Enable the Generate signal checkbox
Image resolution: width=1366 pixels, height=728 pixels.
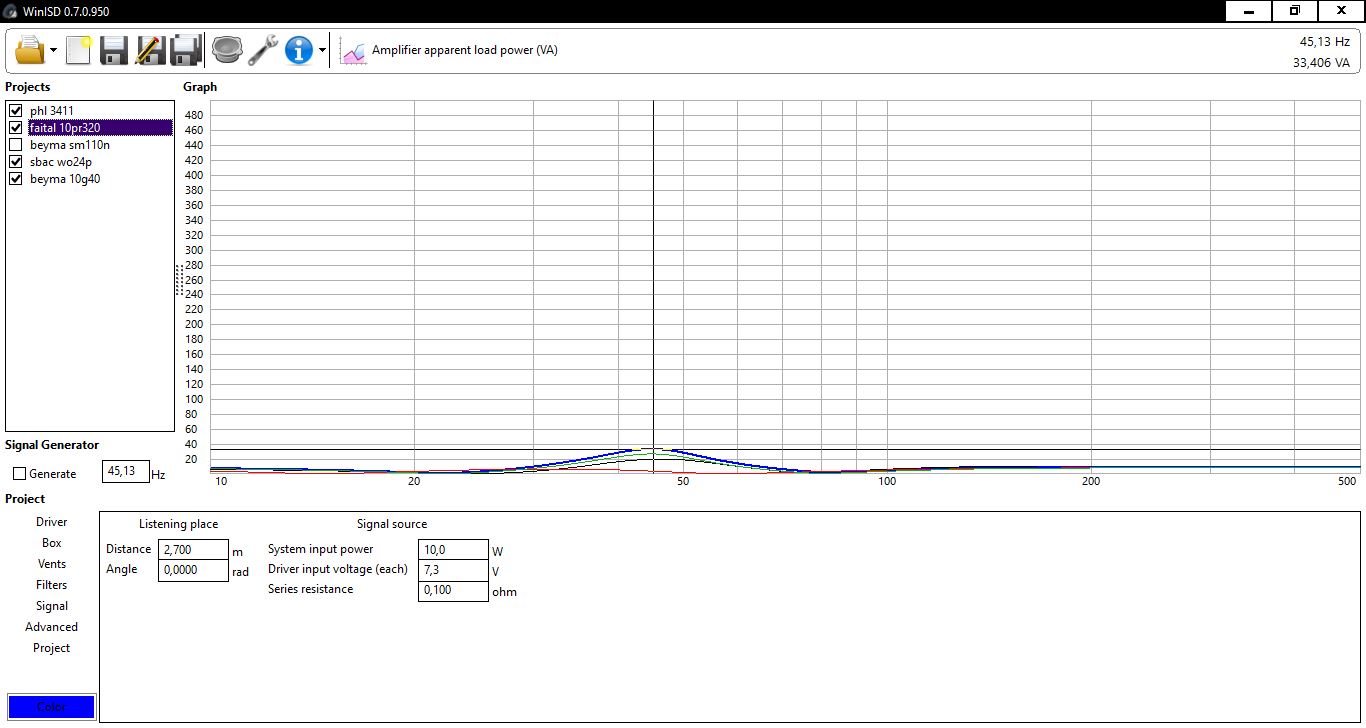coord(19,474)
